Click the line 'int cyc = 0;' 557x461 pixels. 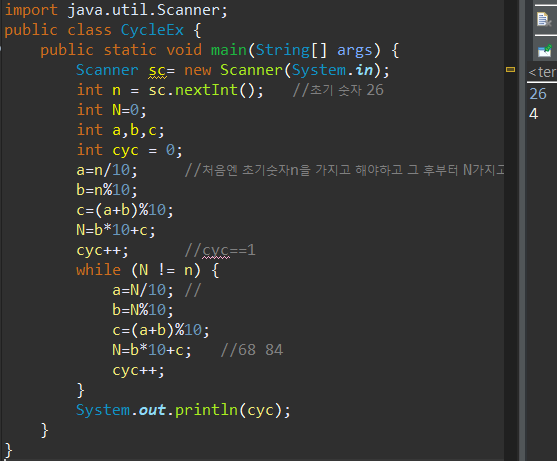130,150
